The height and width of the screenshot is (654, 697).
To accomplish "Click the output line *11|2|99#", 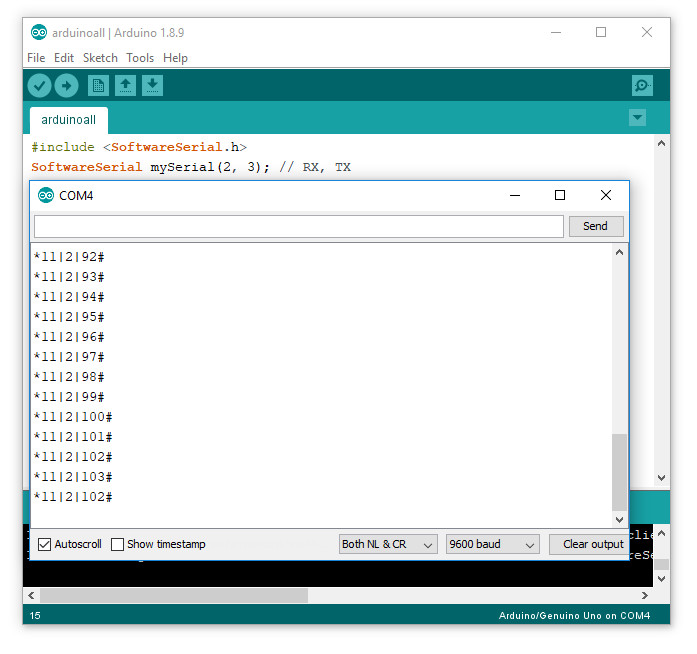I will tap(69, 397).
